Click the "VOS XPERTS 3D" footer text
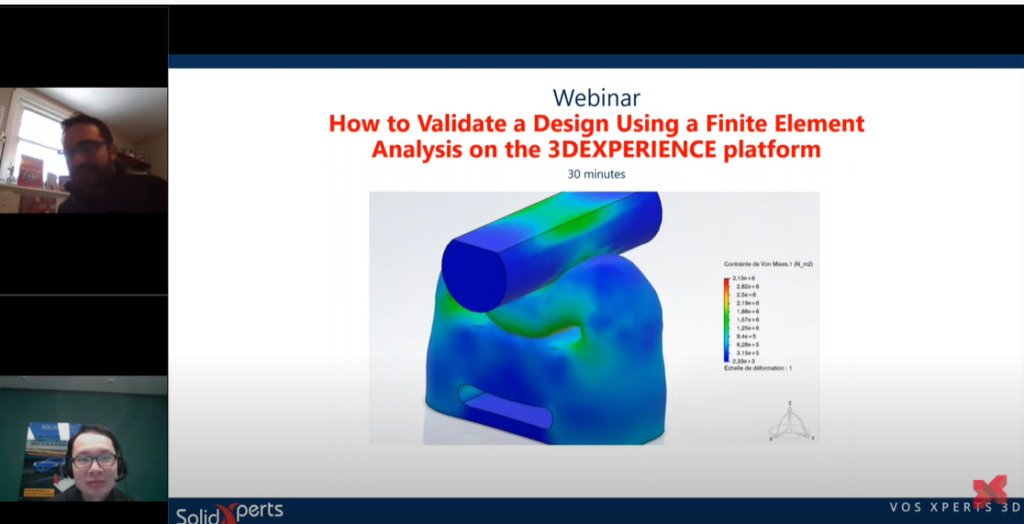 point(956,508)
